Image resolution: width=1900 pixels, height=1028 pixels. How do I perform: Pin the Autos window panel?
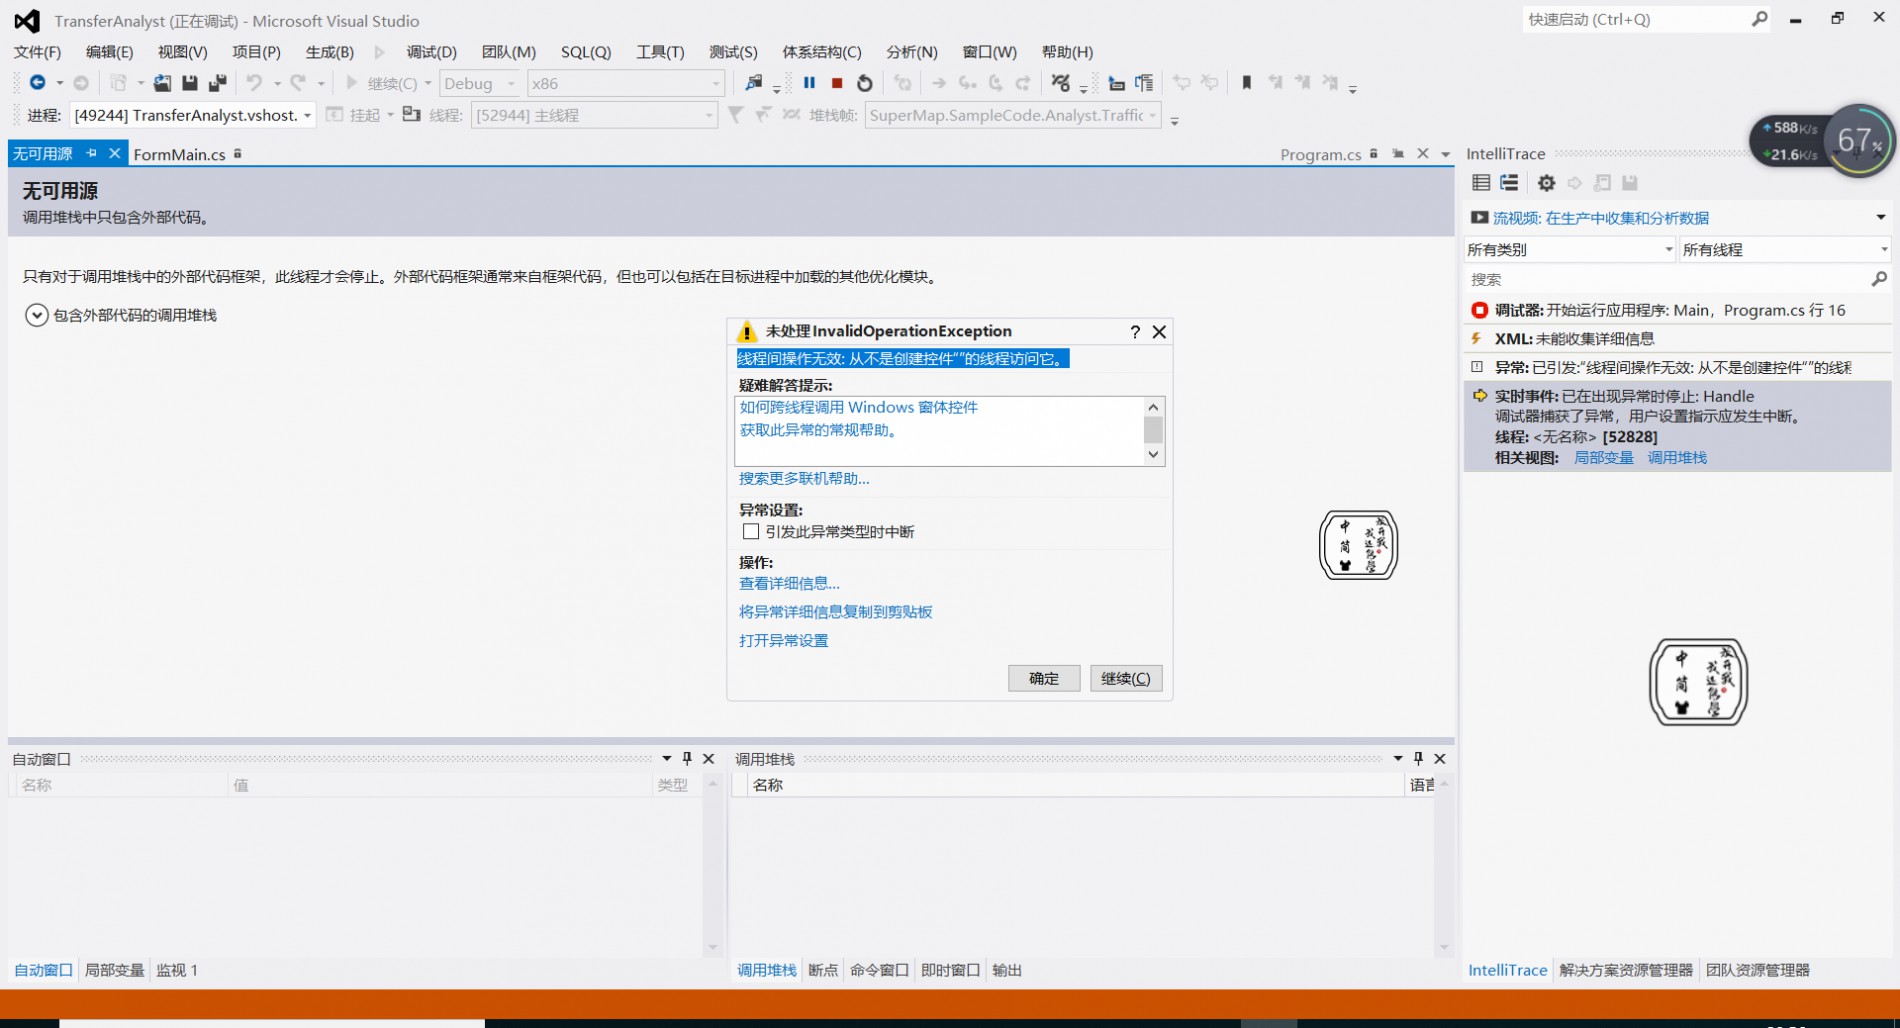(687, 759)
